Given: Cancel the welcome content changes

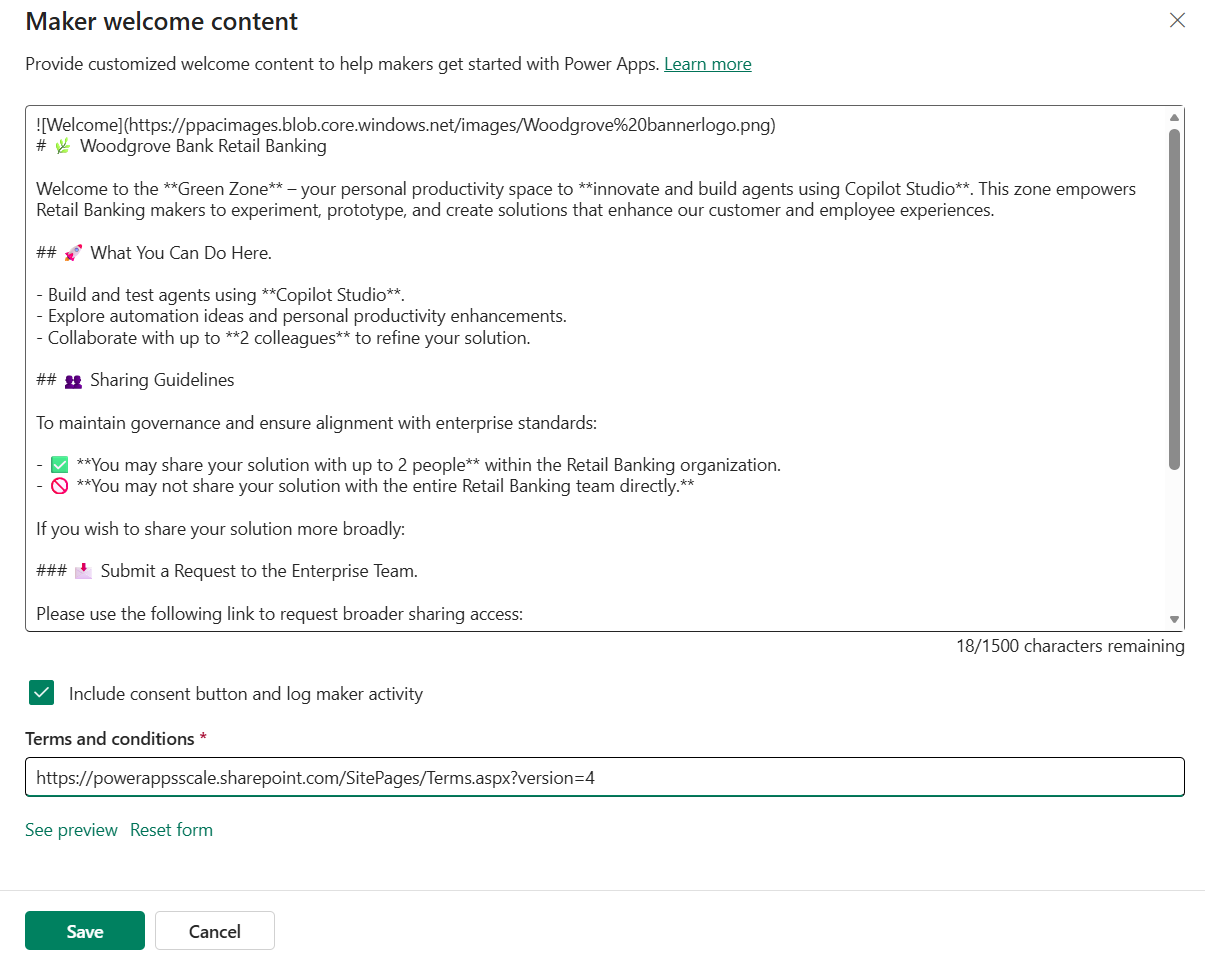Looking at the screenshot, I should (215, 930).
